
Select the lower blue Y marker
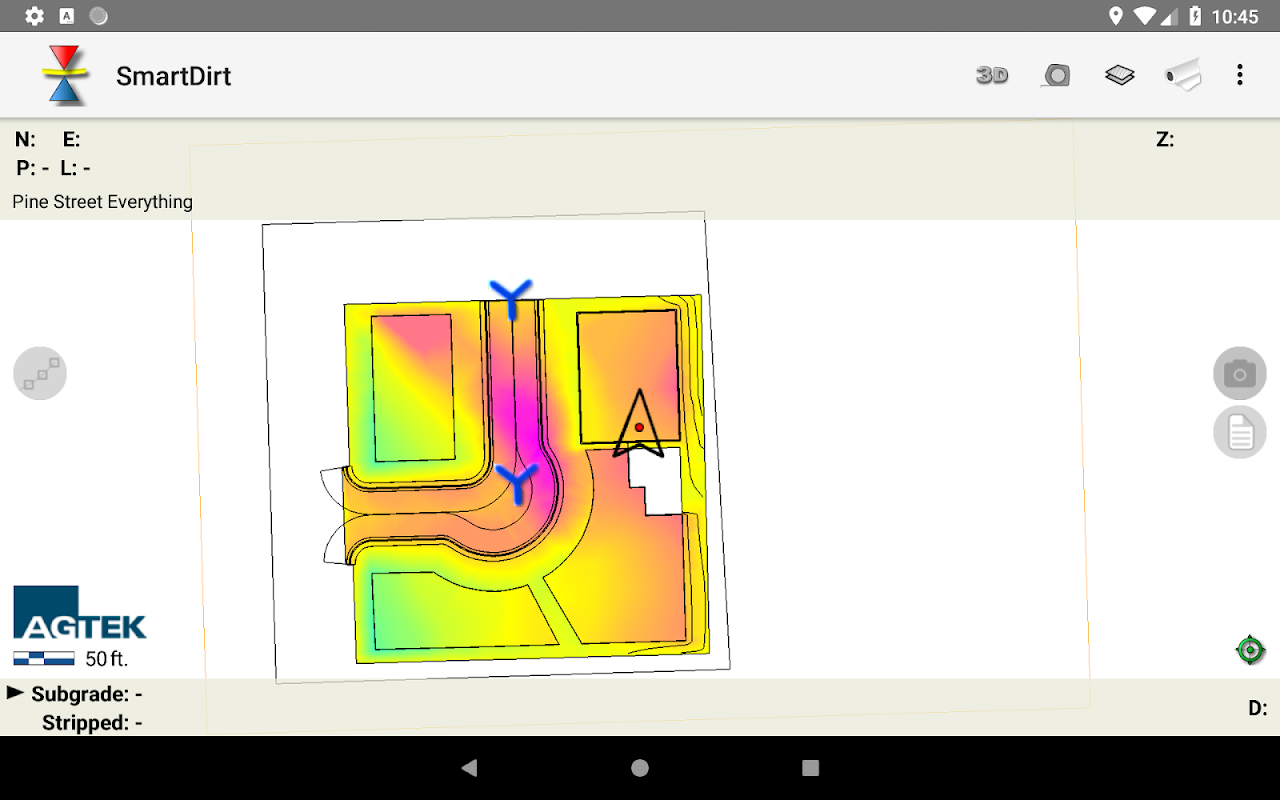[x=516, y=483]
